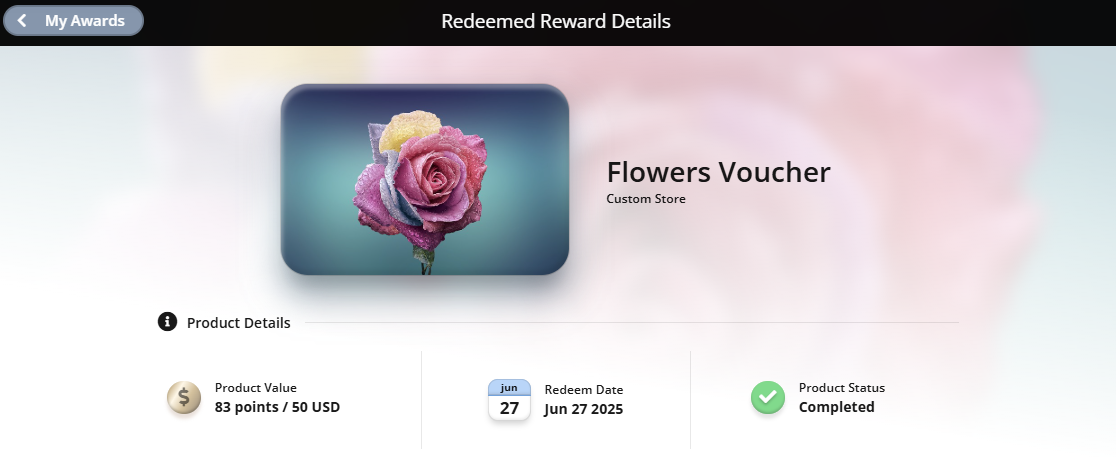This screenshot has height=457, width=1116.
Task: Click the Product Details section heading
Action: (x=238, y=322)
